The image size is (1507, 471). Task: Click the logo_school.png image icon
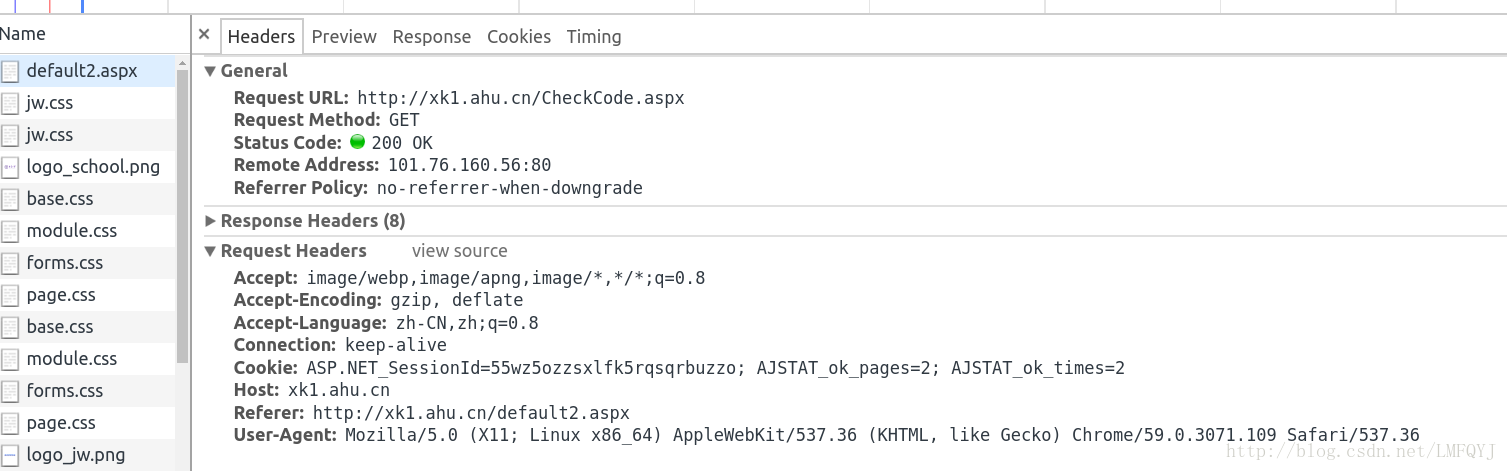[11, 167]
